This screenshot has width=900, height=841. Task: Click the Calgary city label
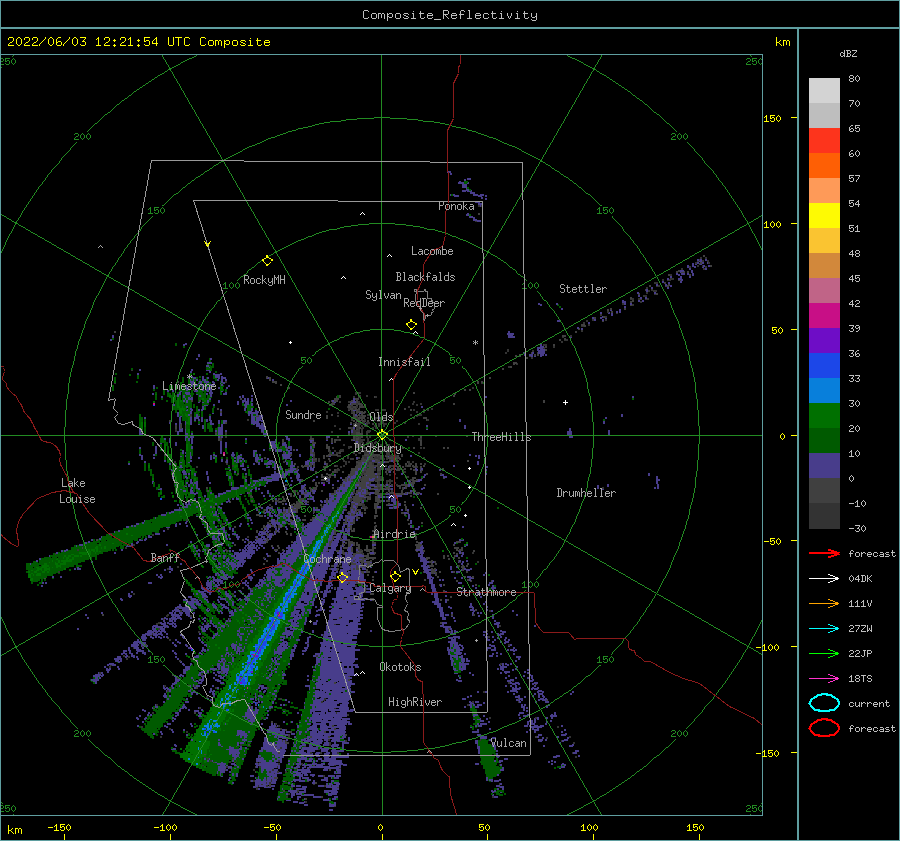click(390, 588)
